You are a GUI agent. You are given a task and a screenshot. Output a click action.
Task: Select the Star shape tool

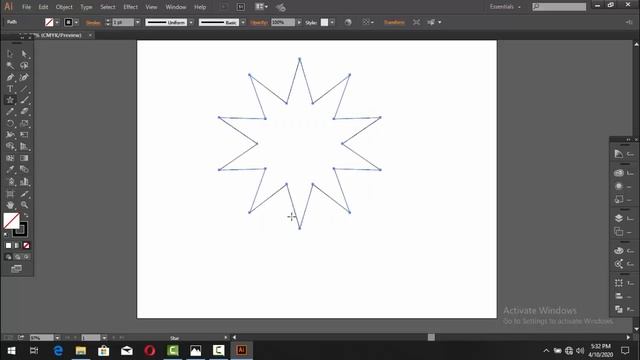pyautogui.click(x=10, y=100)
